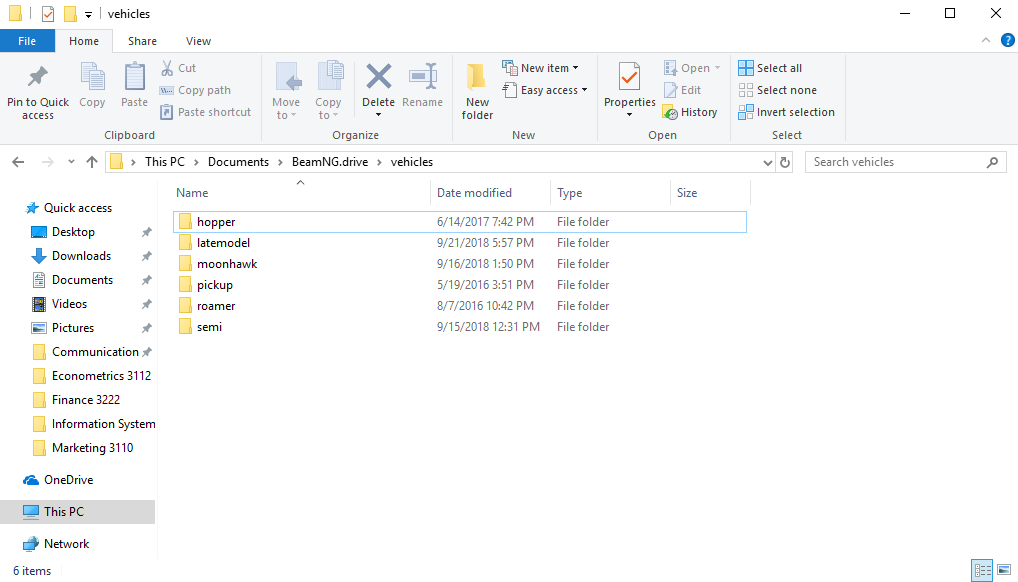Open file History from ribbon
Image resolution: width=1018 pixels, height=582 pixels.
[690, 112]
